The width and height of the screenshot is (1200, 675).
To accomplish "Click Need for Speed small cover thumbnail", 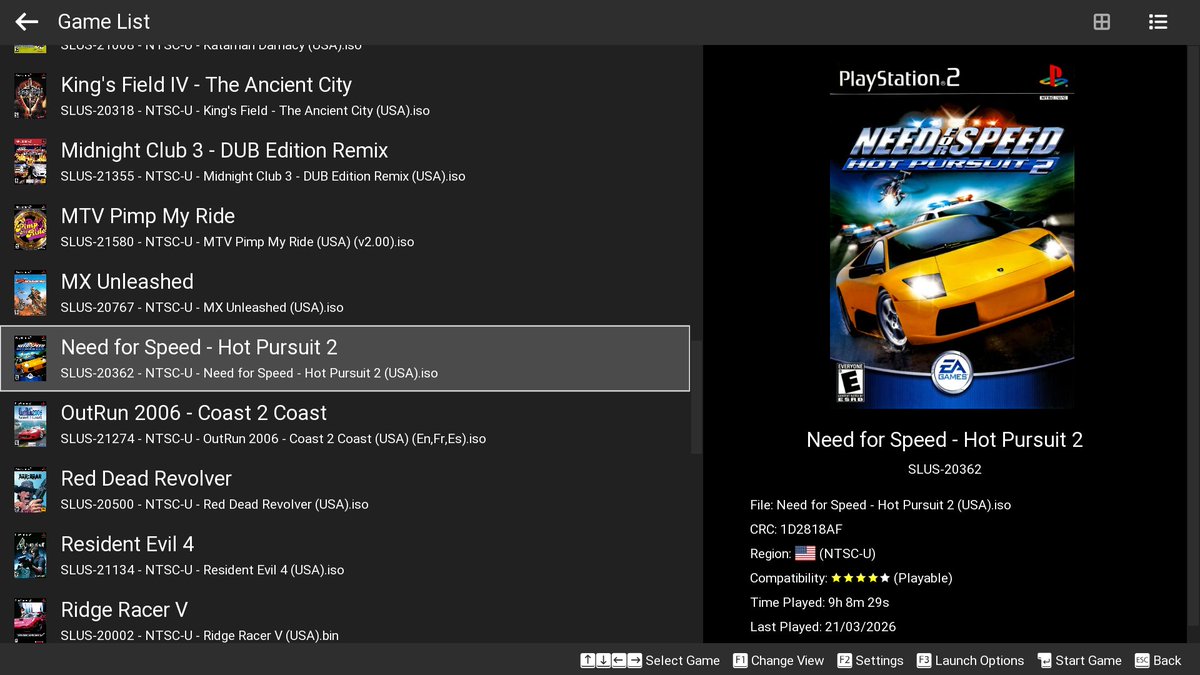I will point(30,359).
